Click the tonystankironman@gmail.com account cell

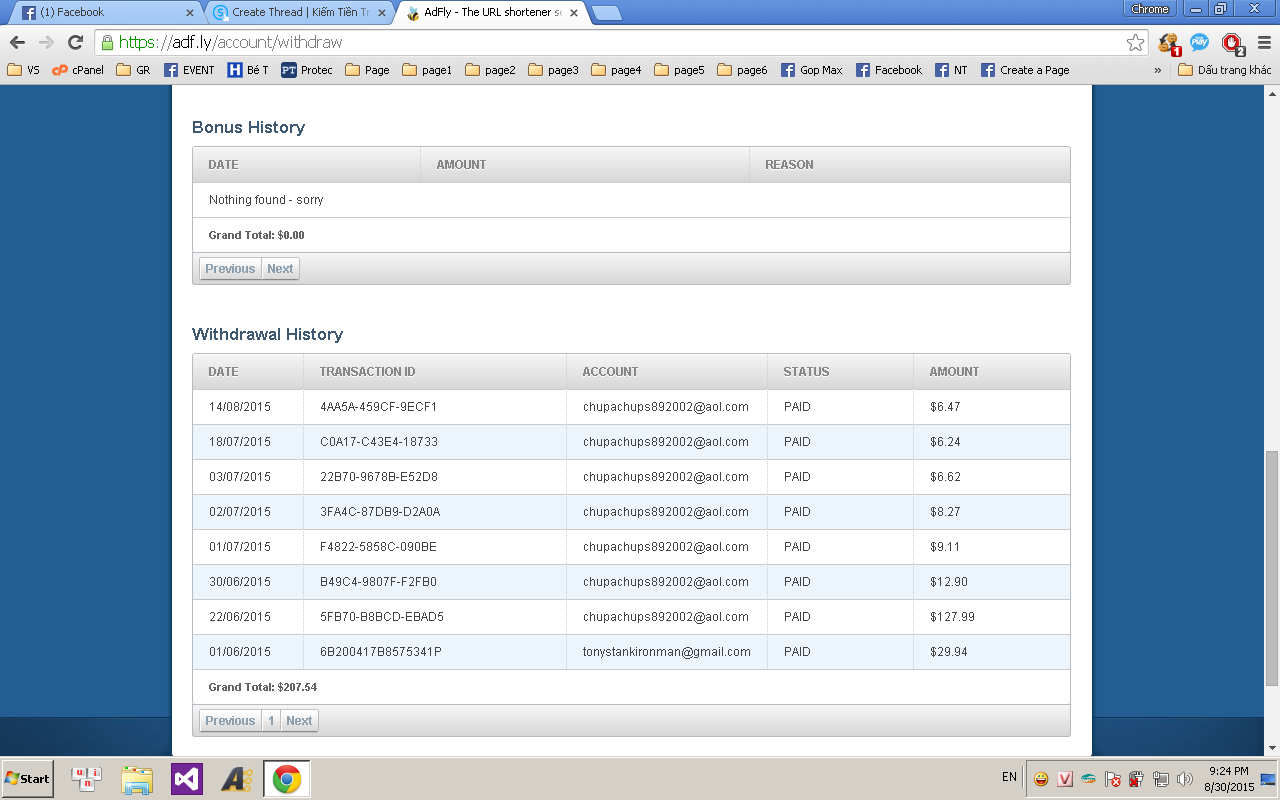(x=667, y=652)
